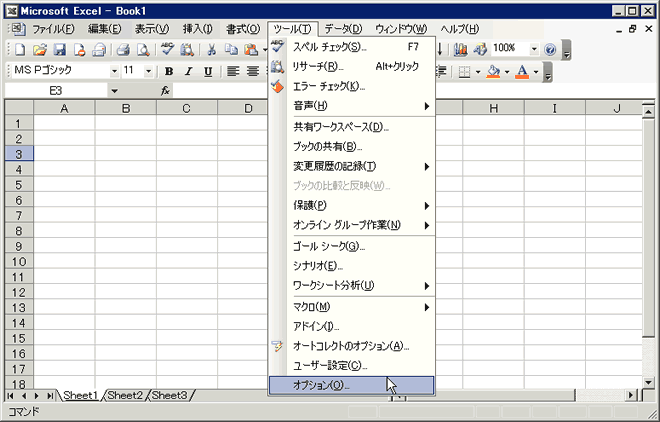The image size is (660, 422).
Task: Click the Drawing toolbar icon
Action: click(x=480, y=50)
